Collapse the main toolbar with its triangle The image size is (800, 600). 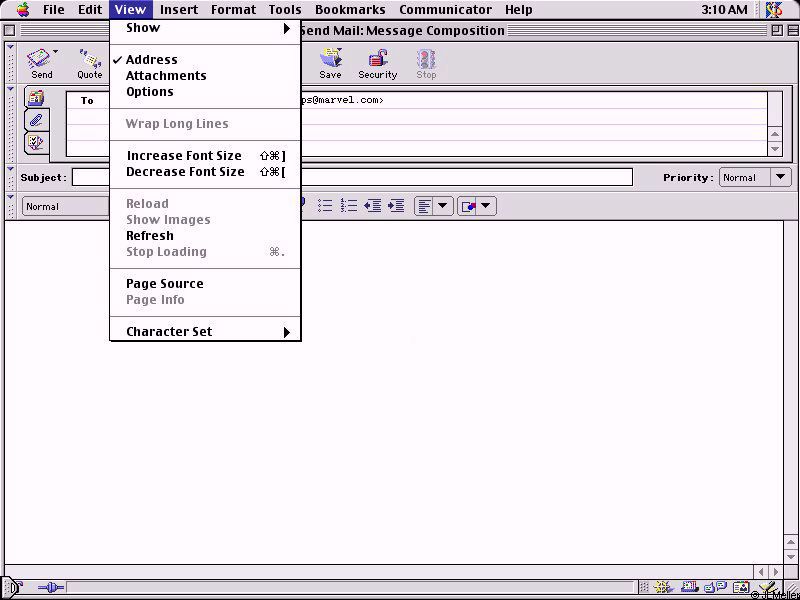11,47
